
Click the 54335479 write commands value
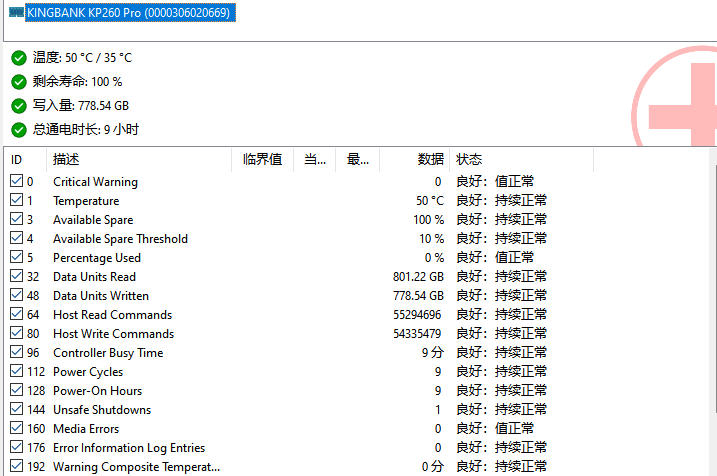coord(417,334)
